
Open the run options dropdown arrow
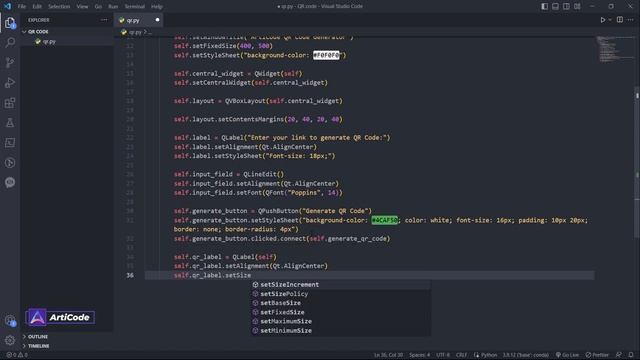(x=610, y=20)
